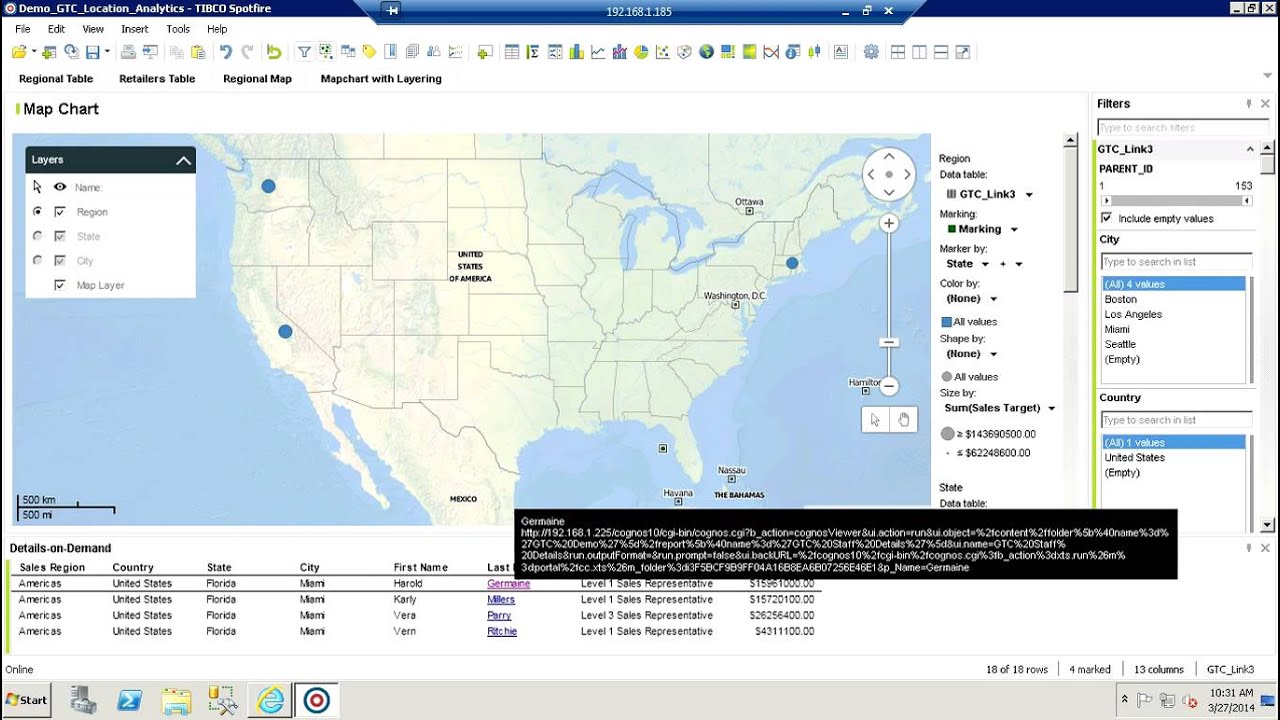
Task: Insert a Scatter Plot from toolbar
Action: point(663,52)
